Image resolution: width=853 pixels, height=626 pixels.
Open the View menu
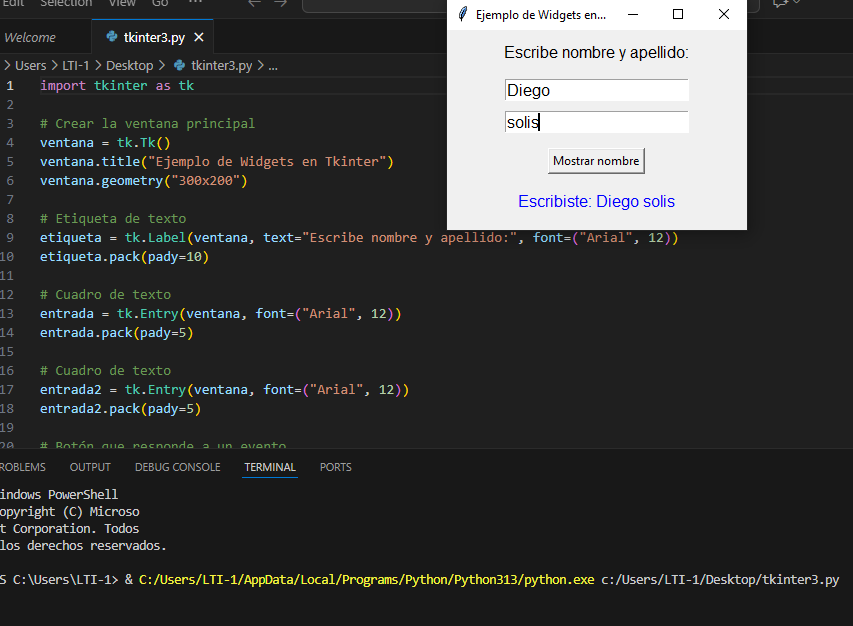pos(121,3)
